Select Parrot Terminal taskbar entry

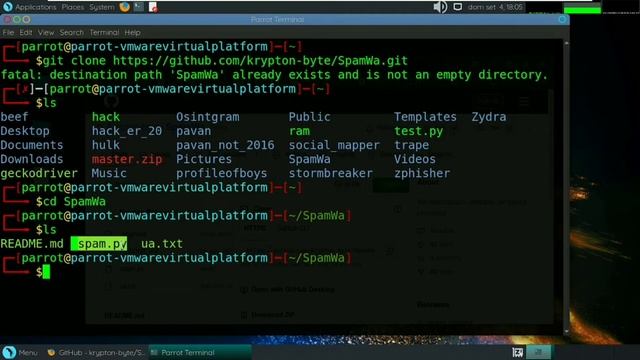click(x=200, y=352)
